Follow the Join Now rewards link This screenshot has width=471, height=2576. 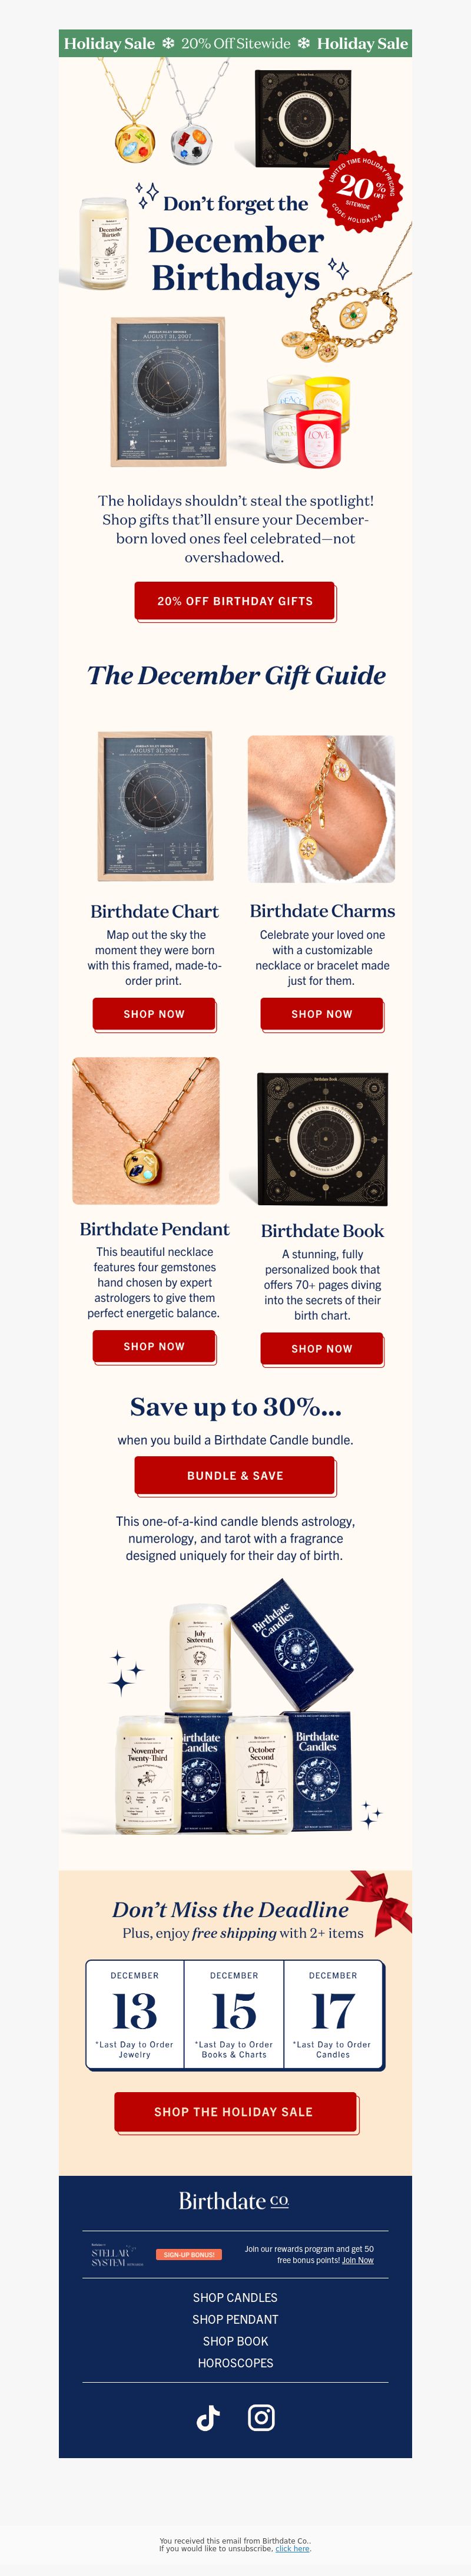[358, 2259]
